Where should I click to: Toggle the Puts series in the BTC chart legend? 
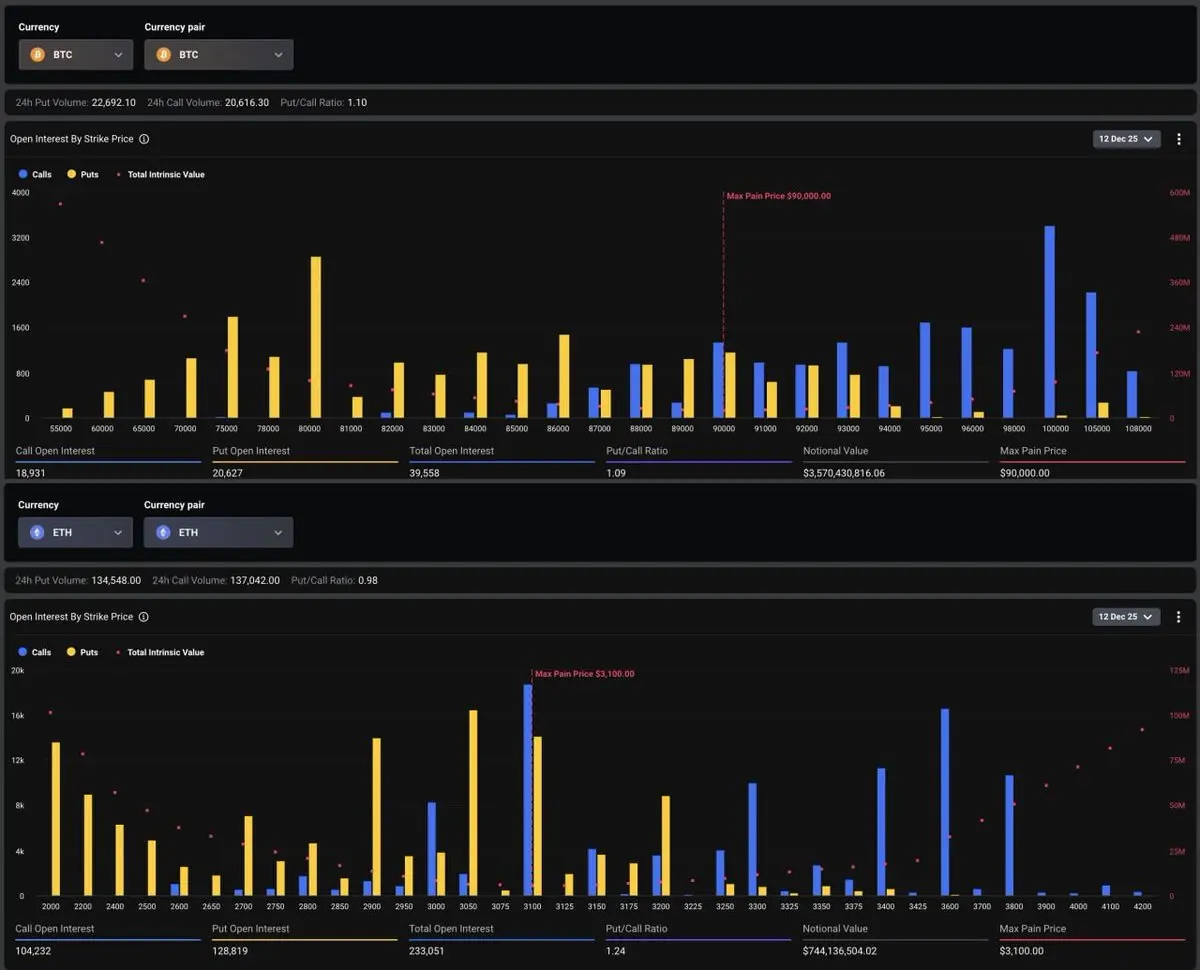83,174
